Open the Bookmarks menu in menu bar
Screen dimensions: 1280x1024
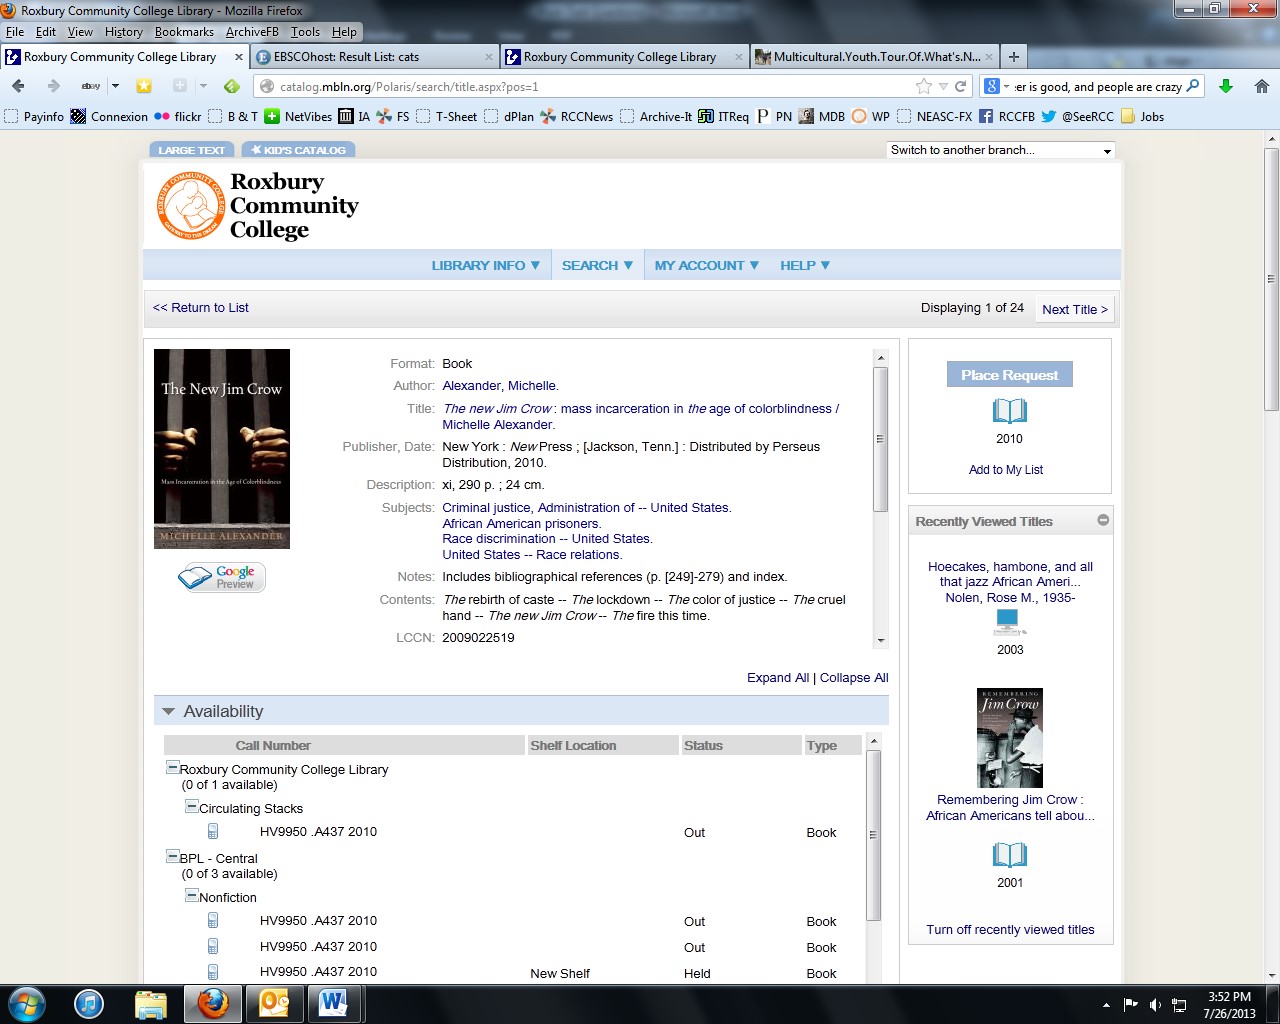(x=184, y=32)
